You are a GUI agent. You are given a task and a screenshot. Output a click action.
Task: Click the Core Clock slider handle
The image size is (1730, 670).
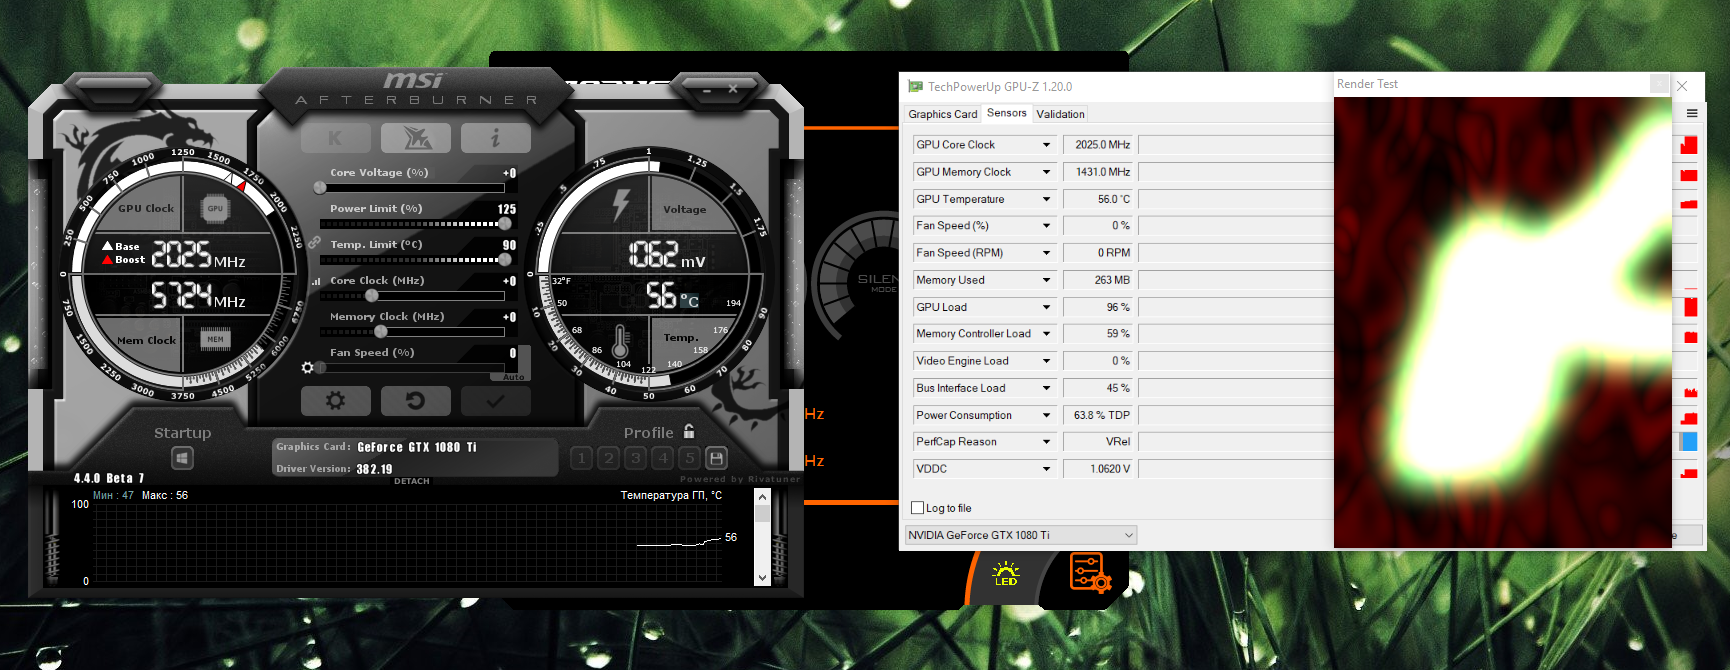point(372,296)
